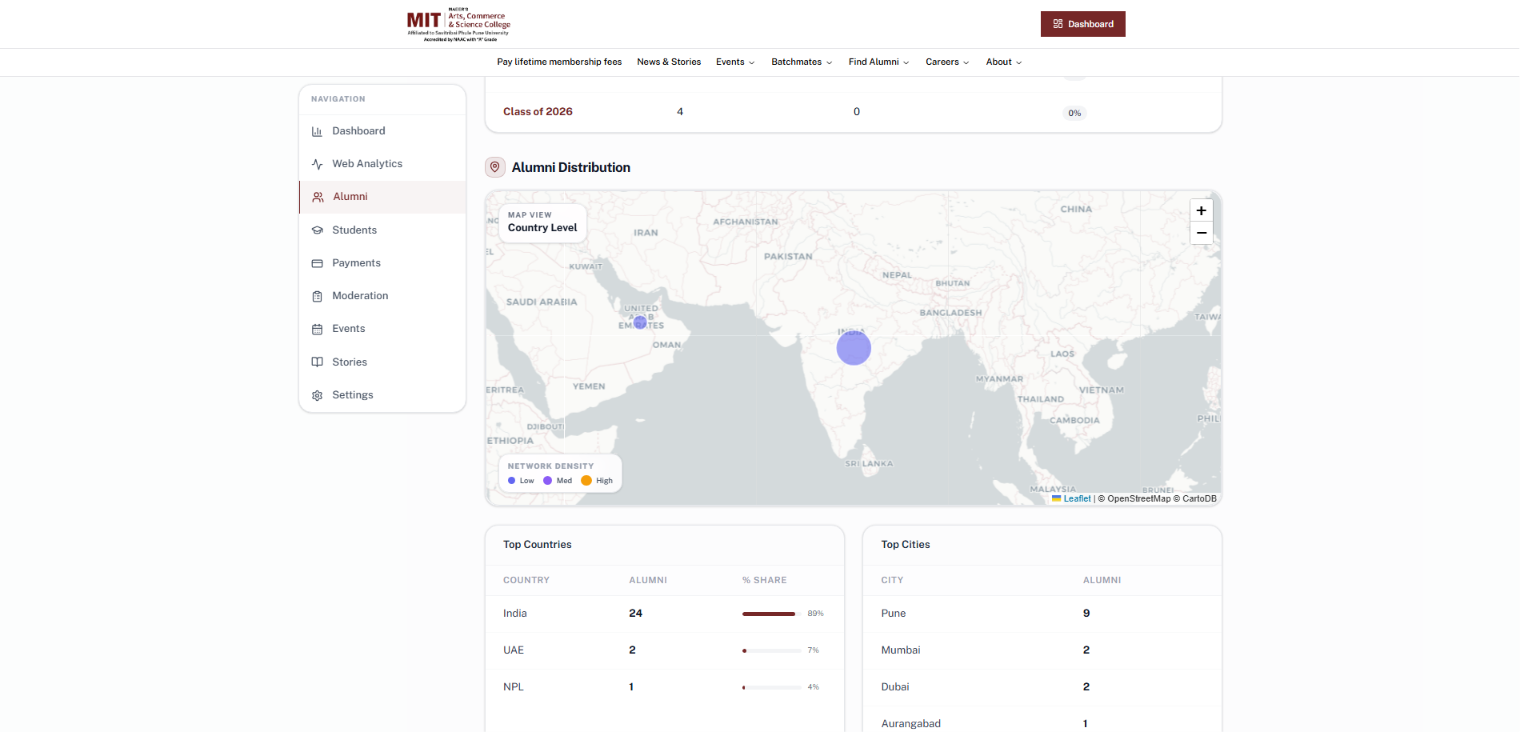Open the Careers dropdown menu
1520x732 pixels.
pos(947,62)
